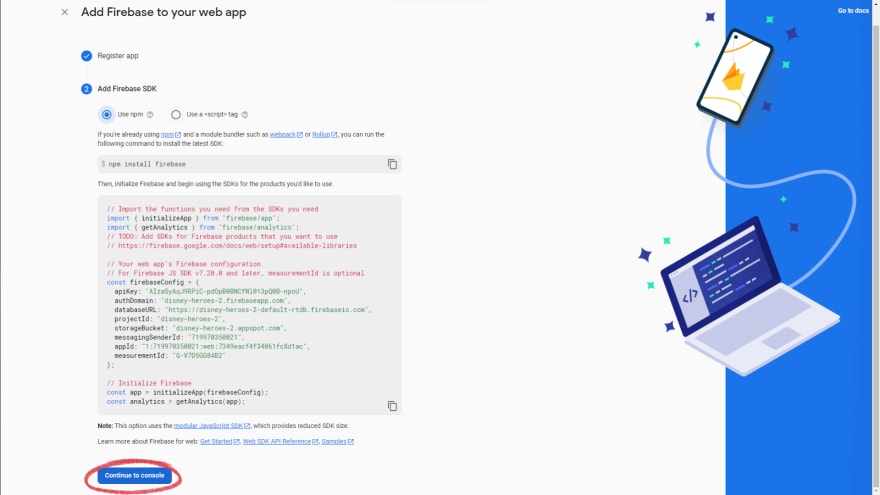The image size is (880, 495).
Task: Open the modular JavaScript SDK link
Action: point(212,426)
